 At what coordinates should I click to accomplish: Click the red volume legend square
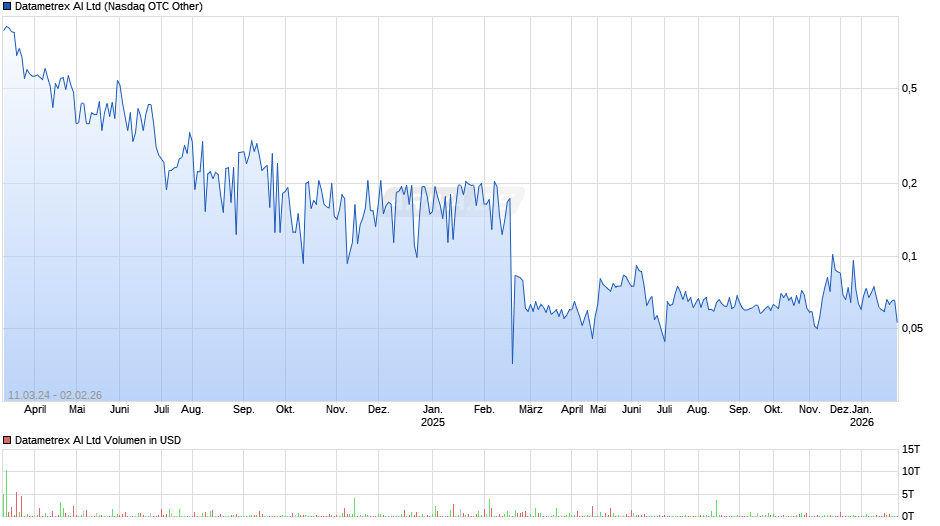[x=7, y=440]
